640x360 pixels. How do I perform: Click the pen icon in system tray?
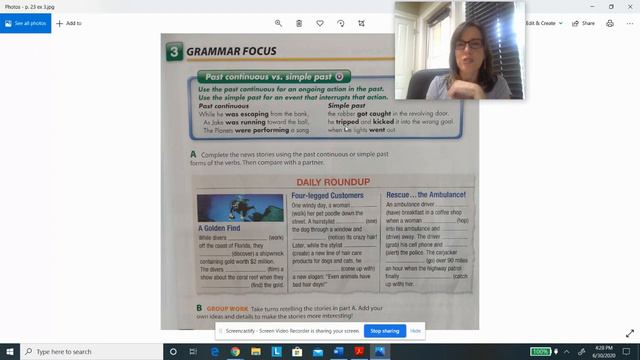[582, 351]
